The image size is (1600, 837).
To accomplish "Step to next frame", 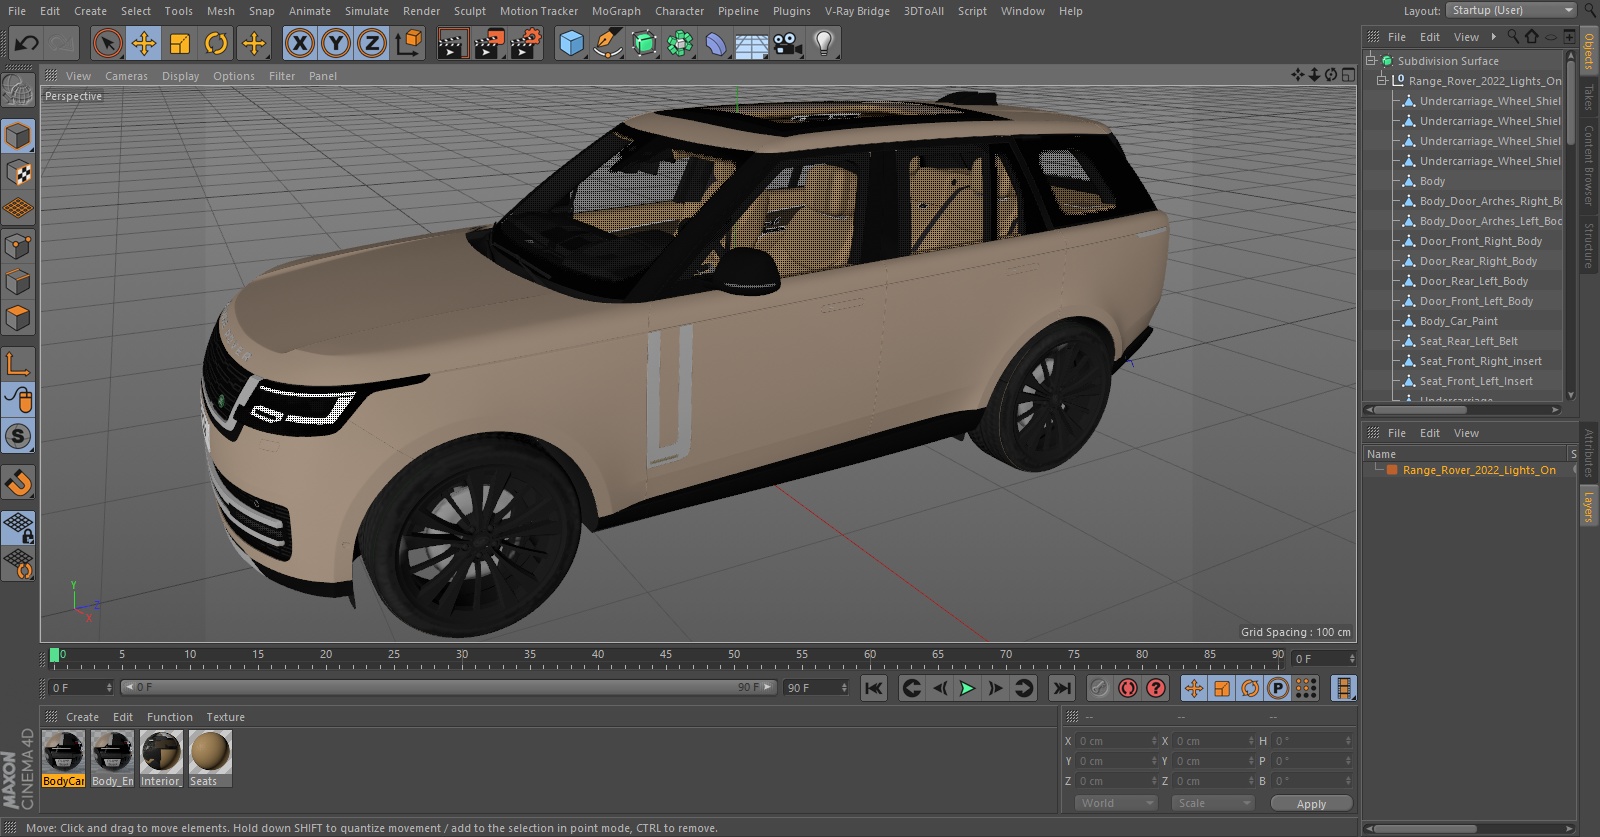I will pos(995,688).
